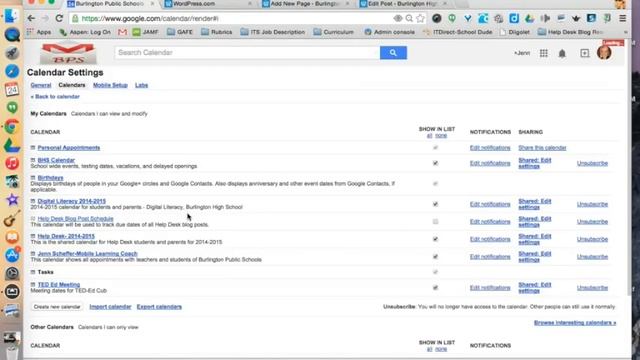Open Launchpad rocket icon in dock

coord(12,53)
